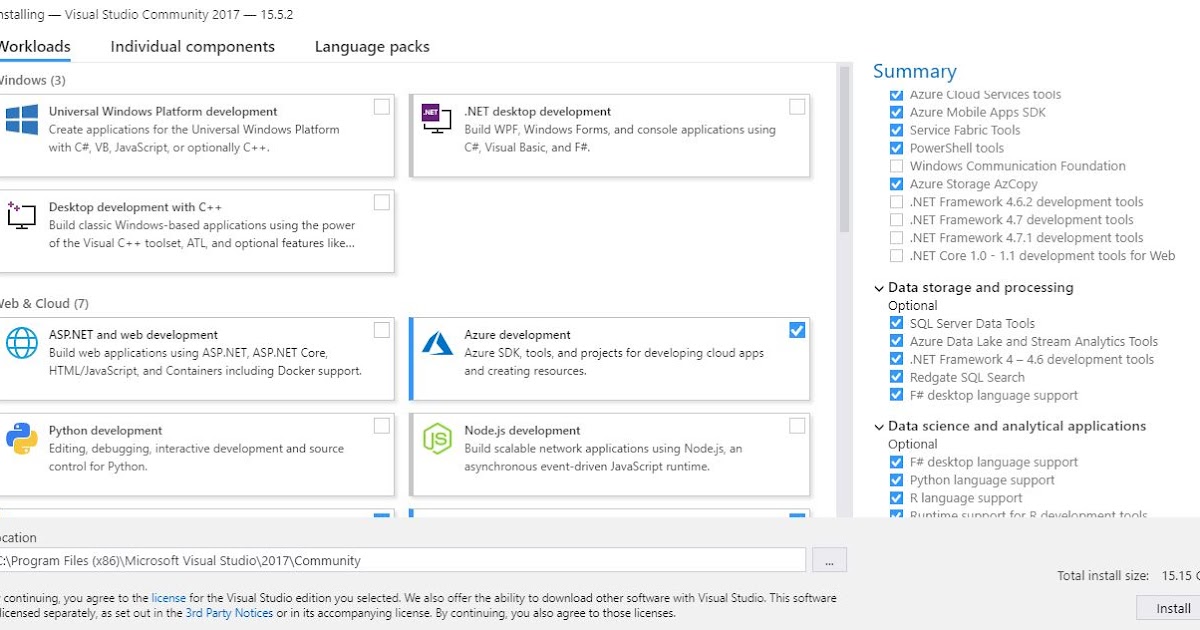This screenshot has height=630, width=1200.
Task: Select the Desktop development with C++ icon
Action: click(x=20, y=215)
